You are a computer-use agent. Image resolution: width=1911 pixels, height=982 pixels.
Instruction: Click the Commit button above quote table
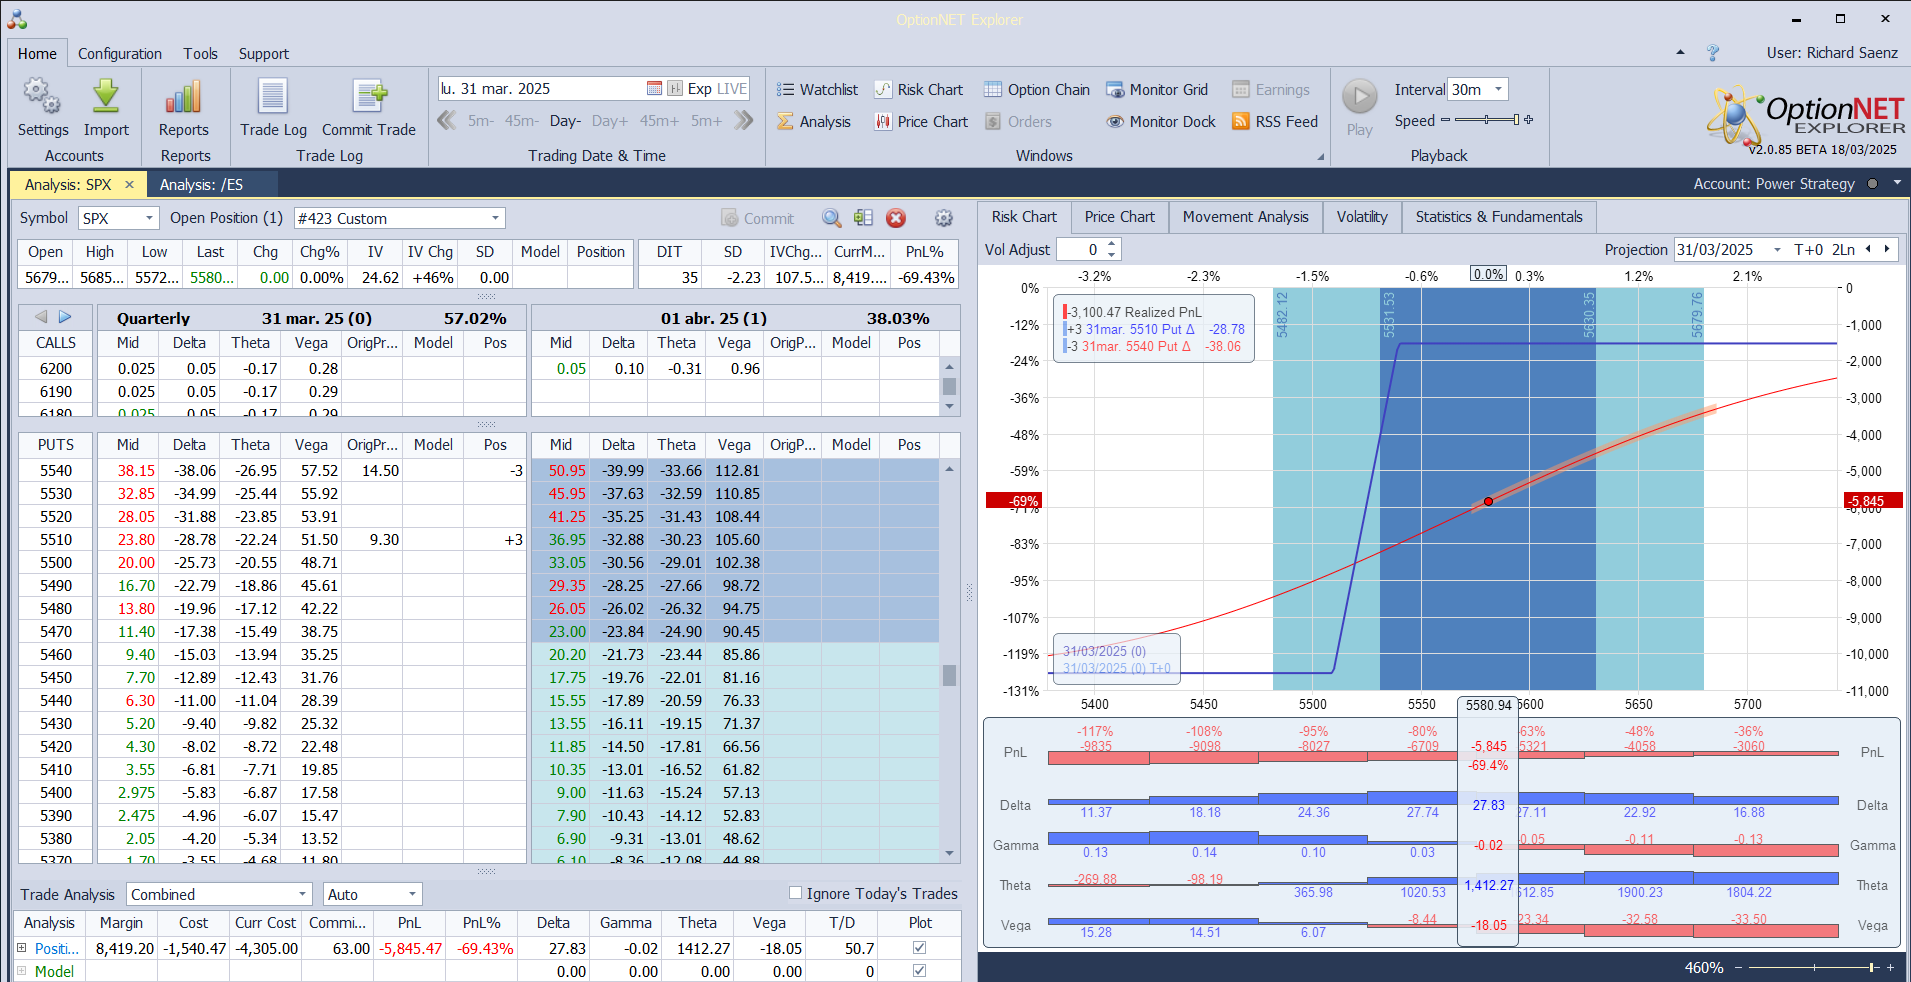click(757, 218)
